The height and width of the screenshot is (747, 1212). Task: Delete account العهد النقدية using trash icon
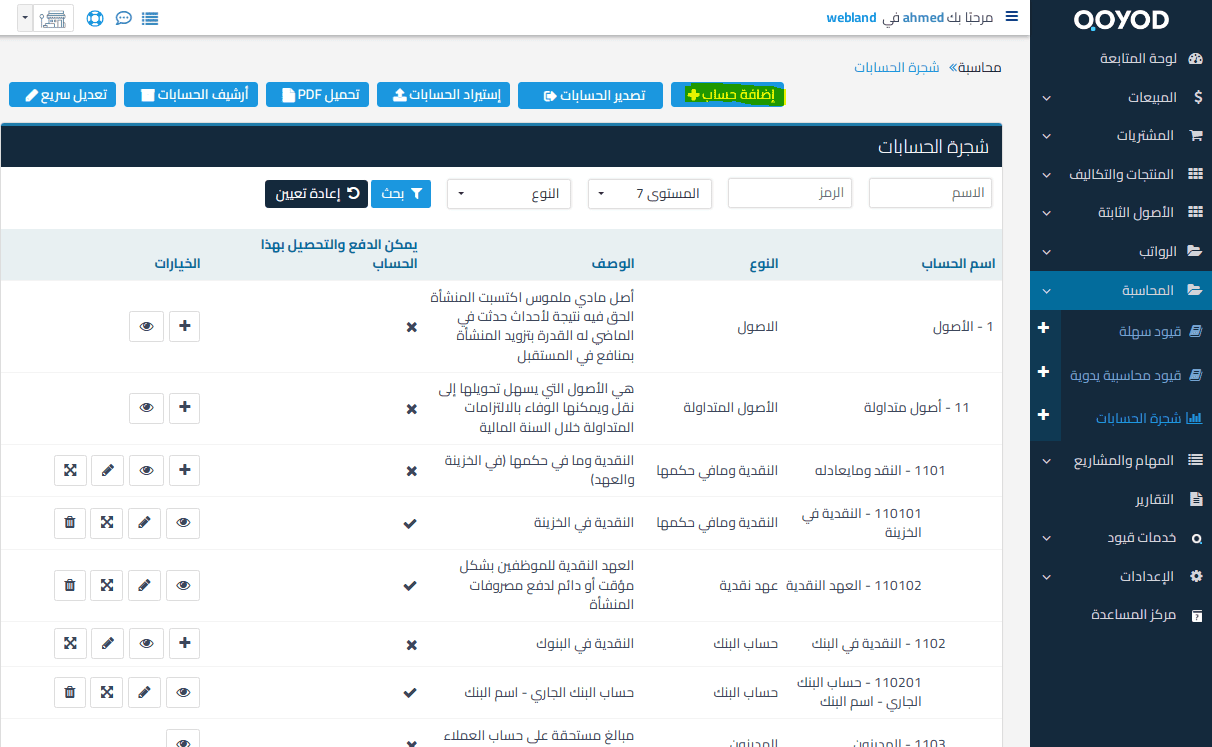point(69,585)
